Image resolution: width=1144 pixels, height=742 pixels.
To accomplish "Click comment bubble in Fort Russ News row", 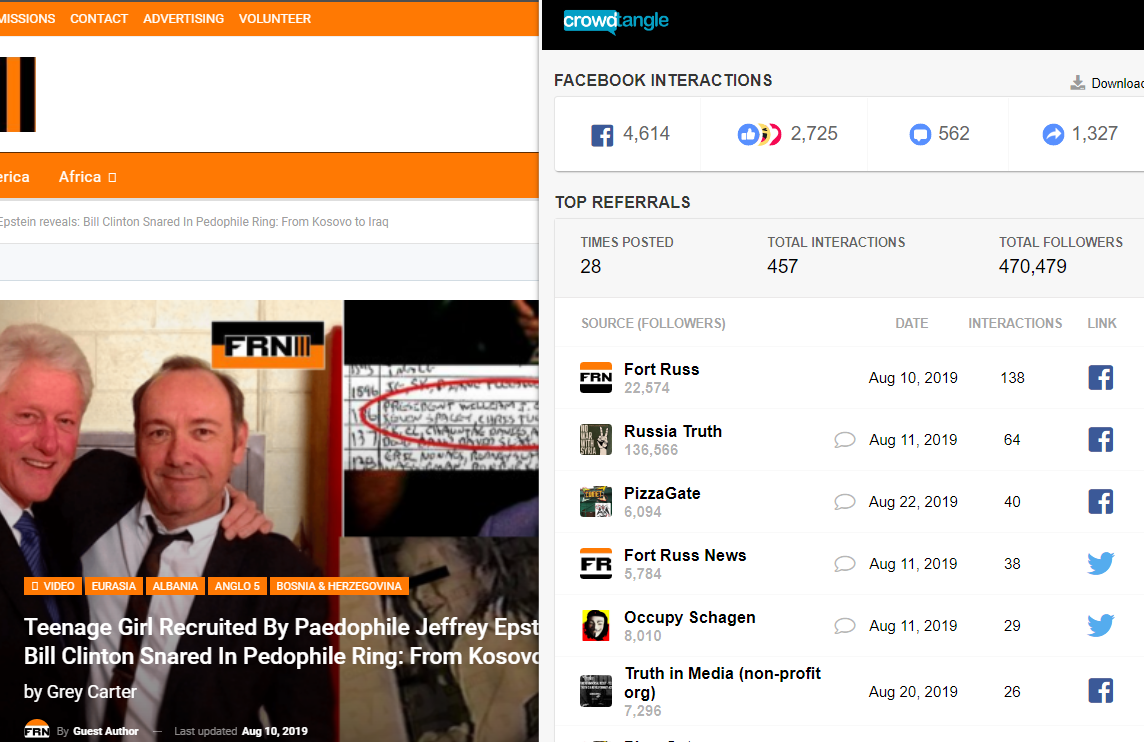I will 844,563.
